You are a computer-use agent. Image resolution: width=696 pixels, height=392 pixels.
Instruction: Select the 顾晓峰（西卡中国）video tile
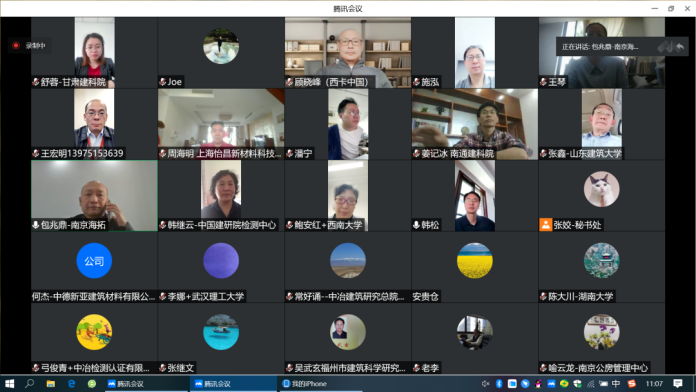coord(348,52)
